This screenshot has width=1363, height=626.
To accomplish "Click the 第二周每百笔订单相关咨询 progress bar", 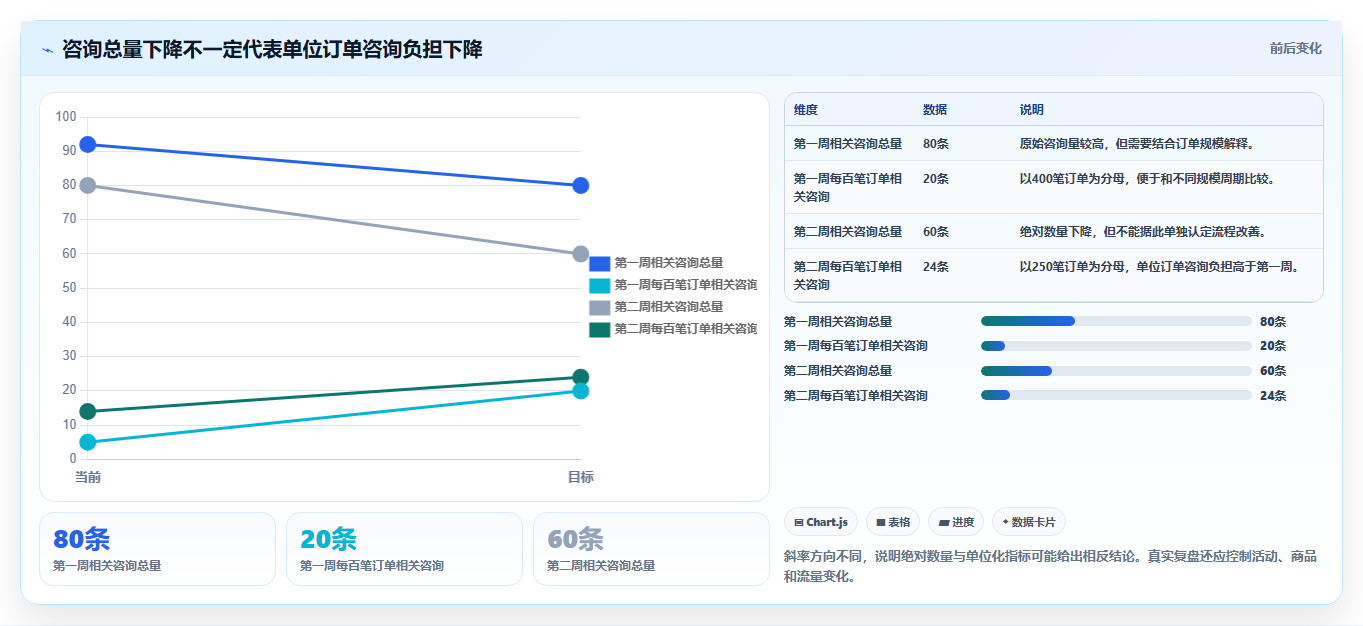I will point(1116,395).
